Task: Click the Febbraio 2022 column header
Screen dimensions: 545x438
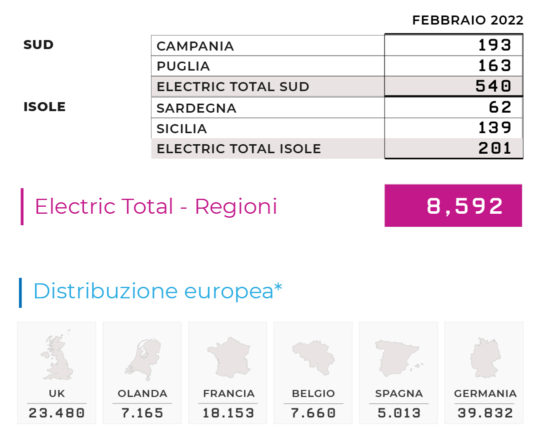Action: tap(467, 20)
